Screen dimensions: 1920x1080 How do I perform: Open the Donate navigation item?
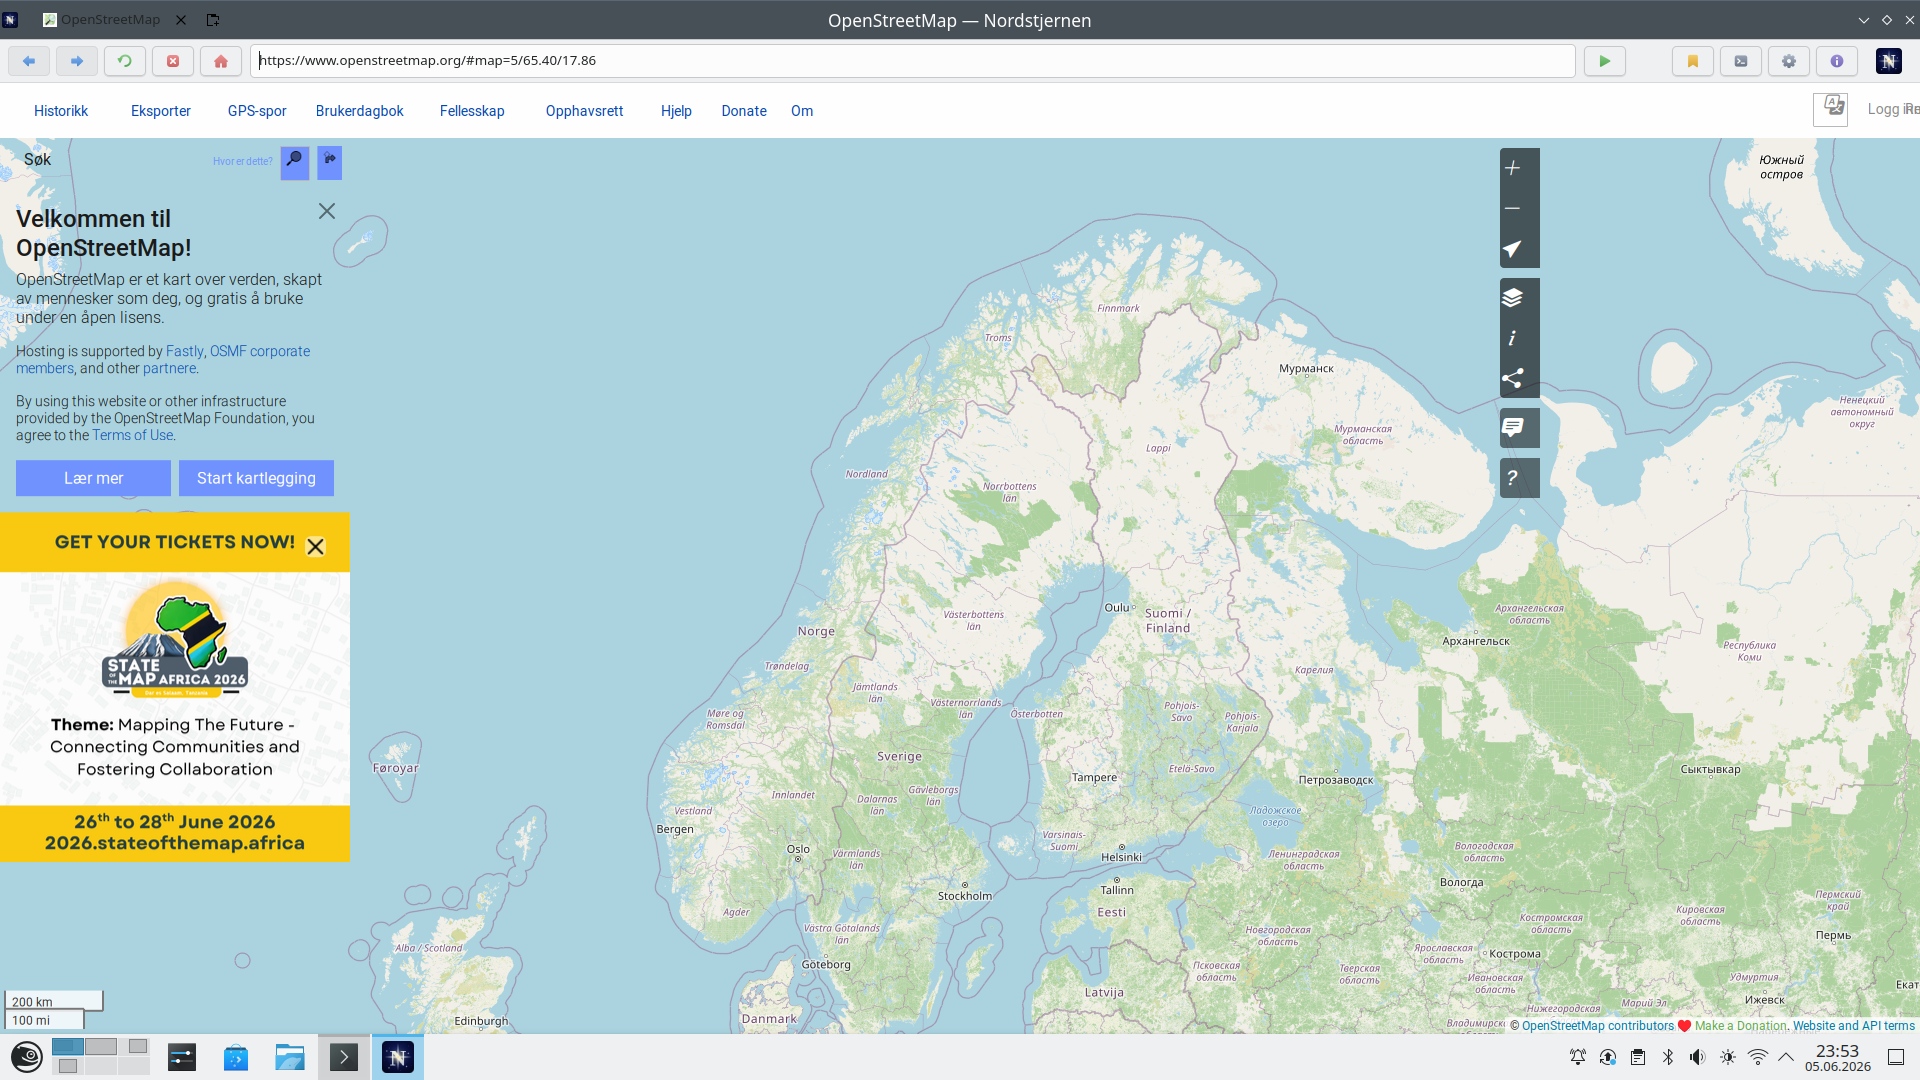coord(744,111)
